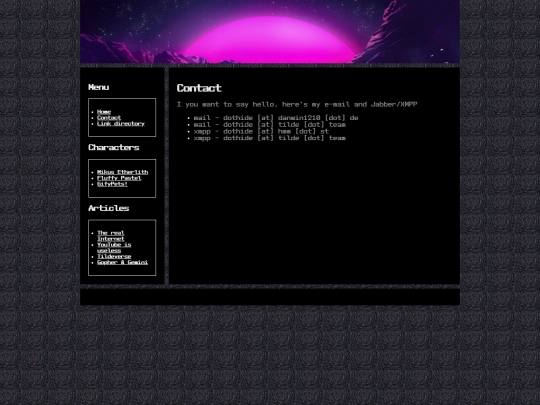This screenshot has width=540, height=405.
Task: Click the 'Menu' sidebar heading
Action: pos(98,87)
